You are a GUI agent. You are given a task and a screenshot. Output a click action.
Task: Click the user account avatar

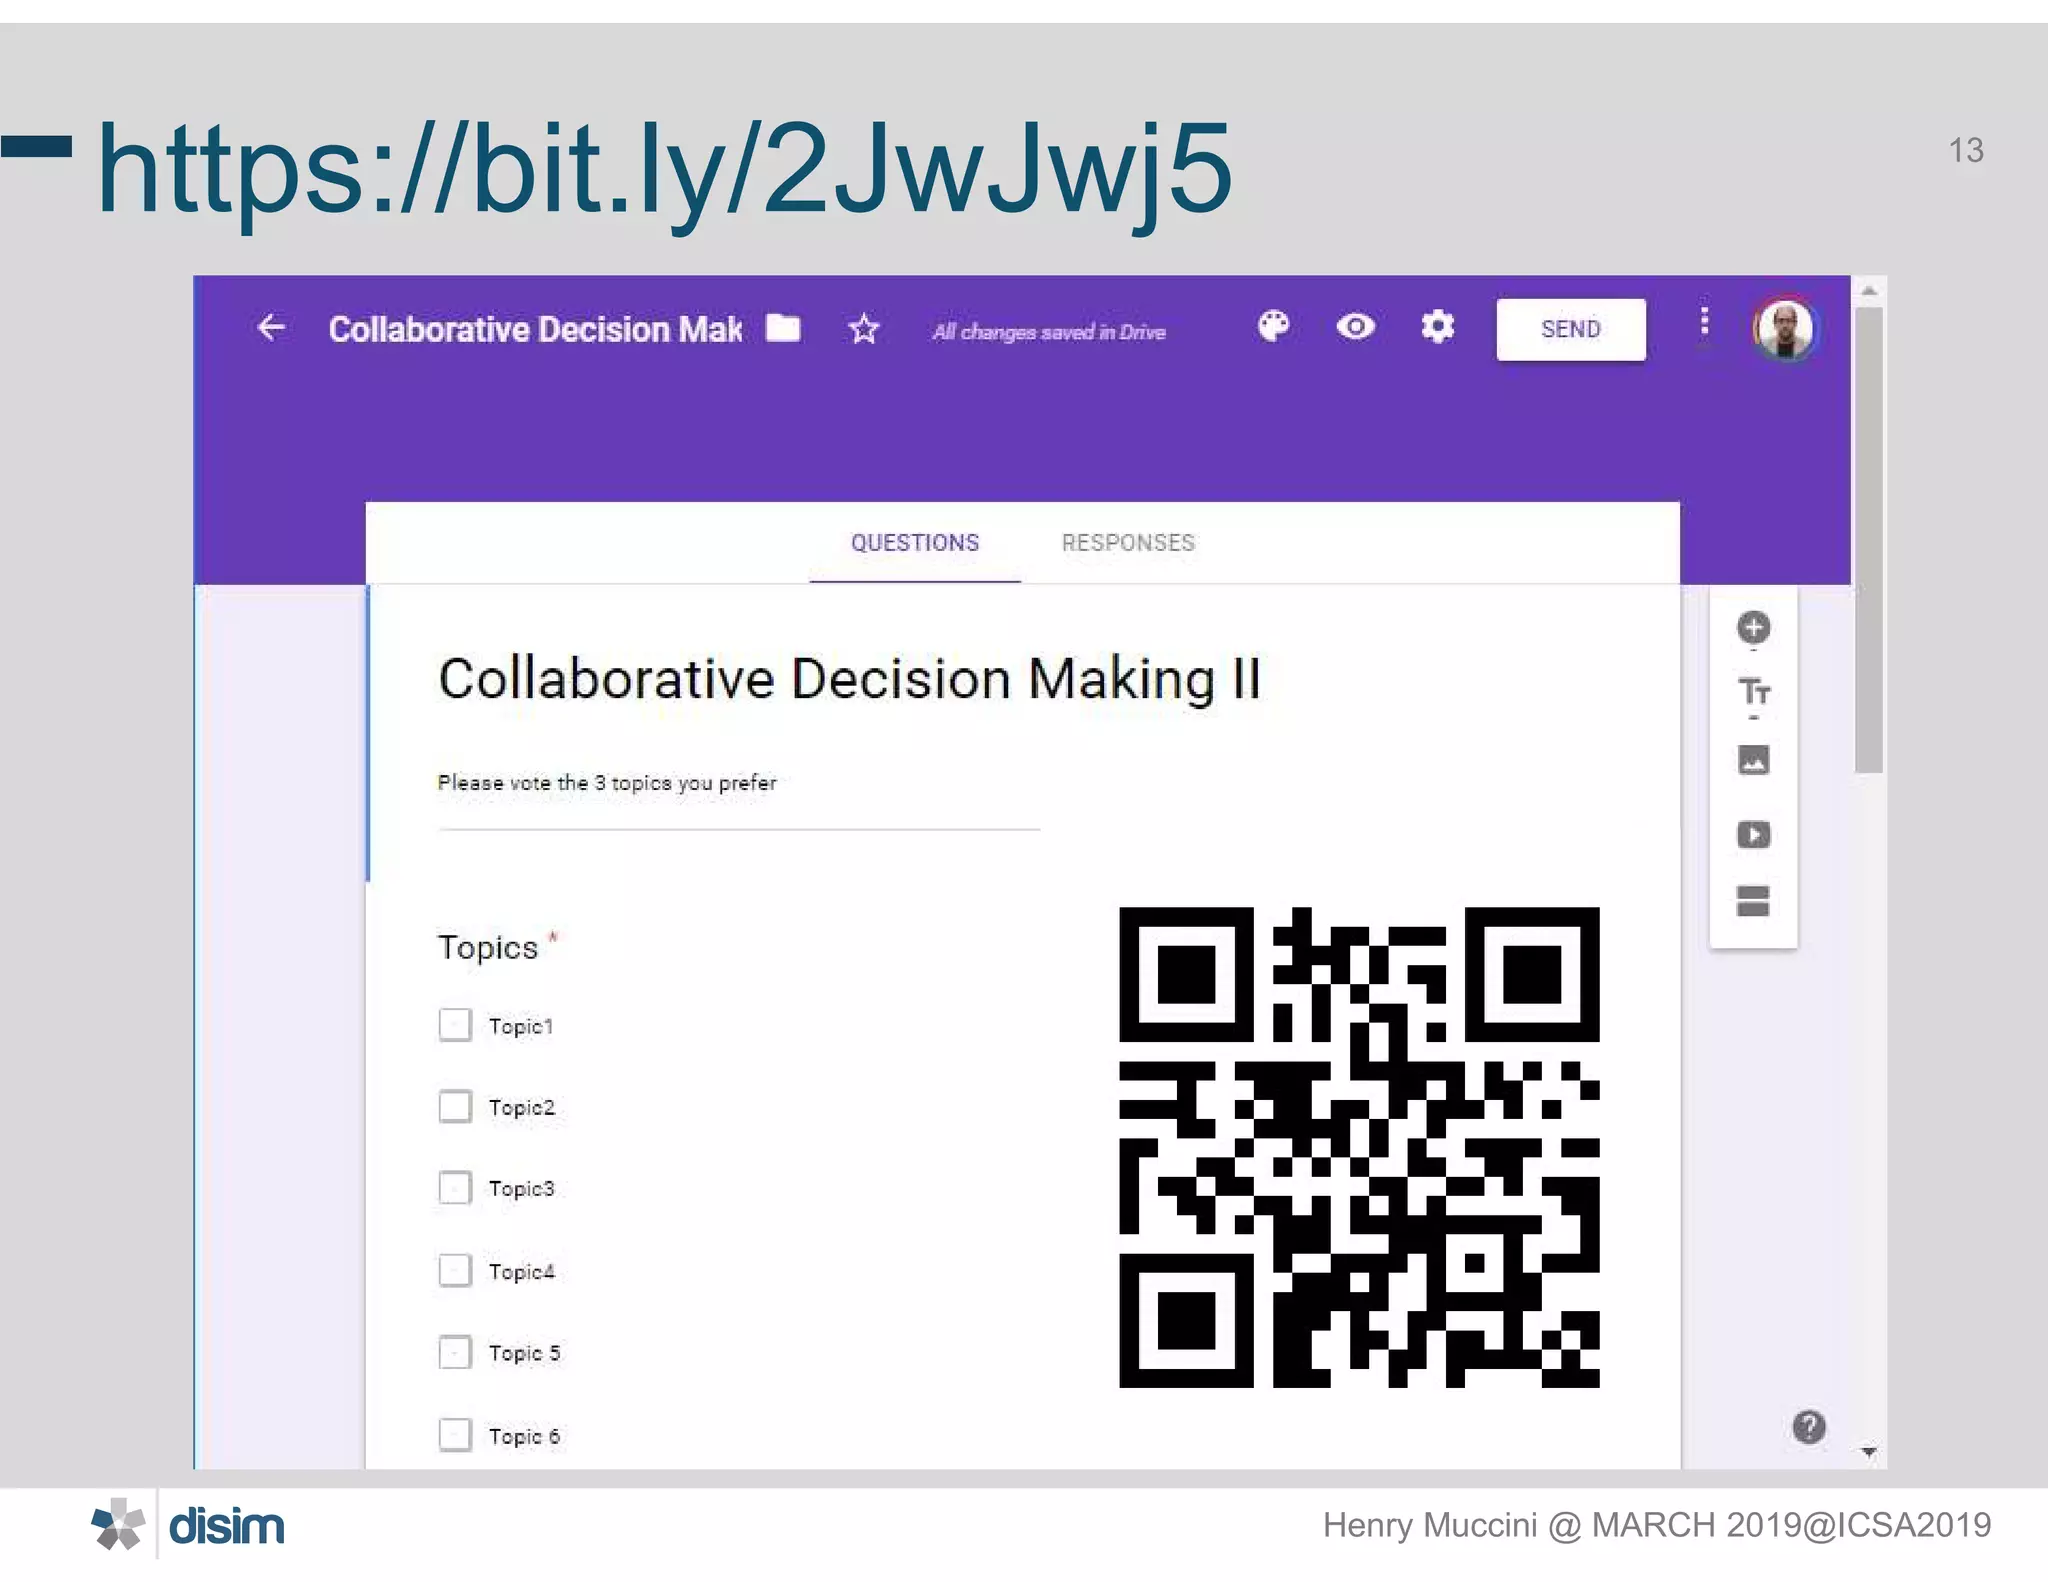(x=1784, y=328)
